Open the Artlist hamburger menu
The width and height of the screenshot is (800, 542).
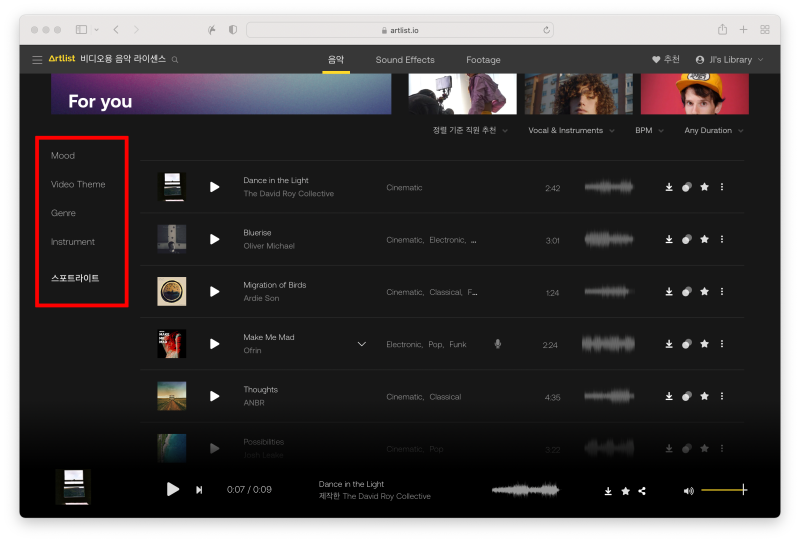37,60
